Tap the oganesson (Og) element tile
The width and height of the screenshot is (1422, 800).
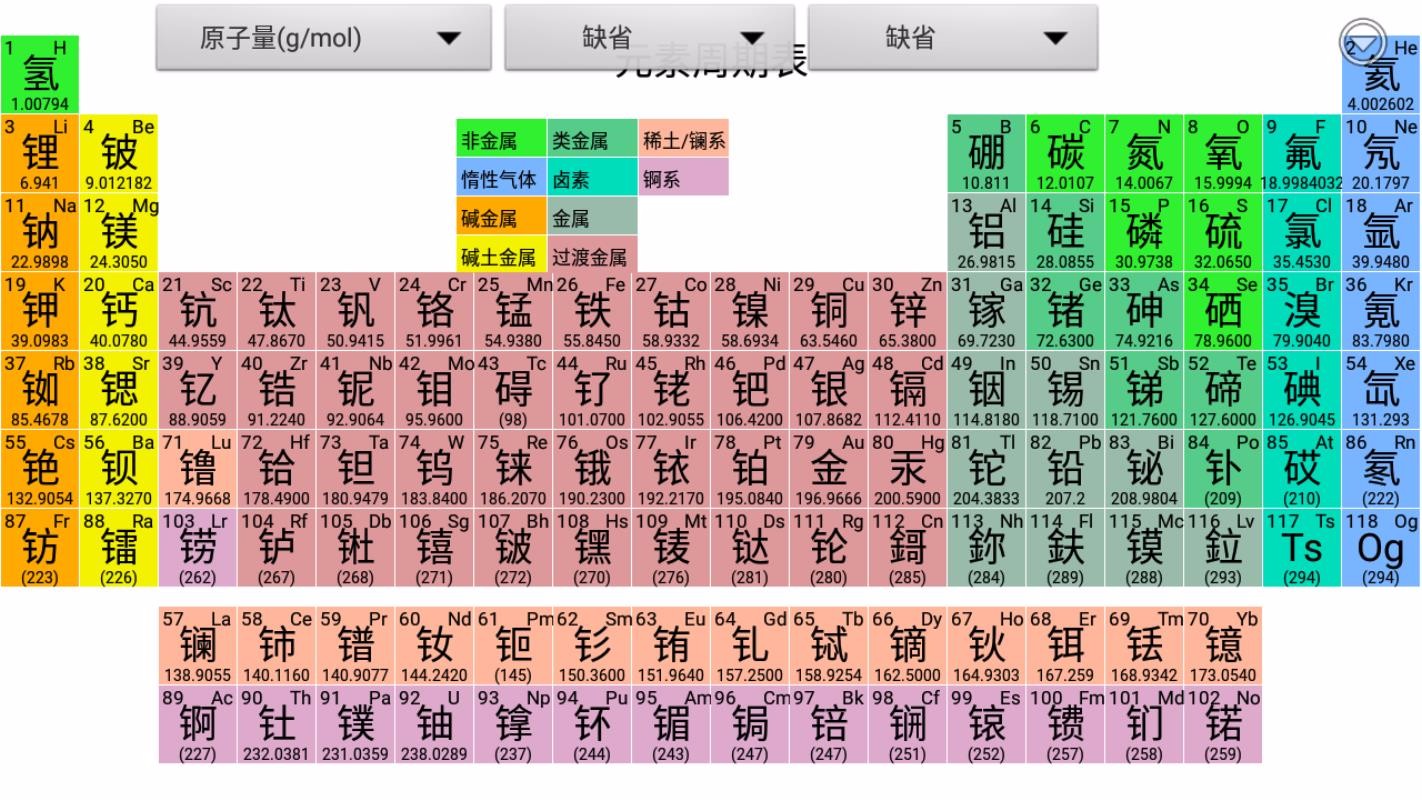1381,548
